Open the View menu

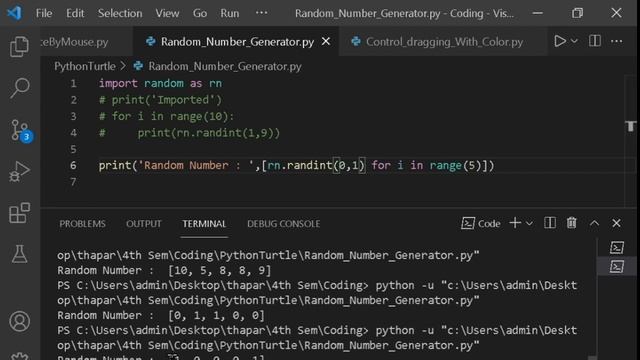(x=167, y=13)
